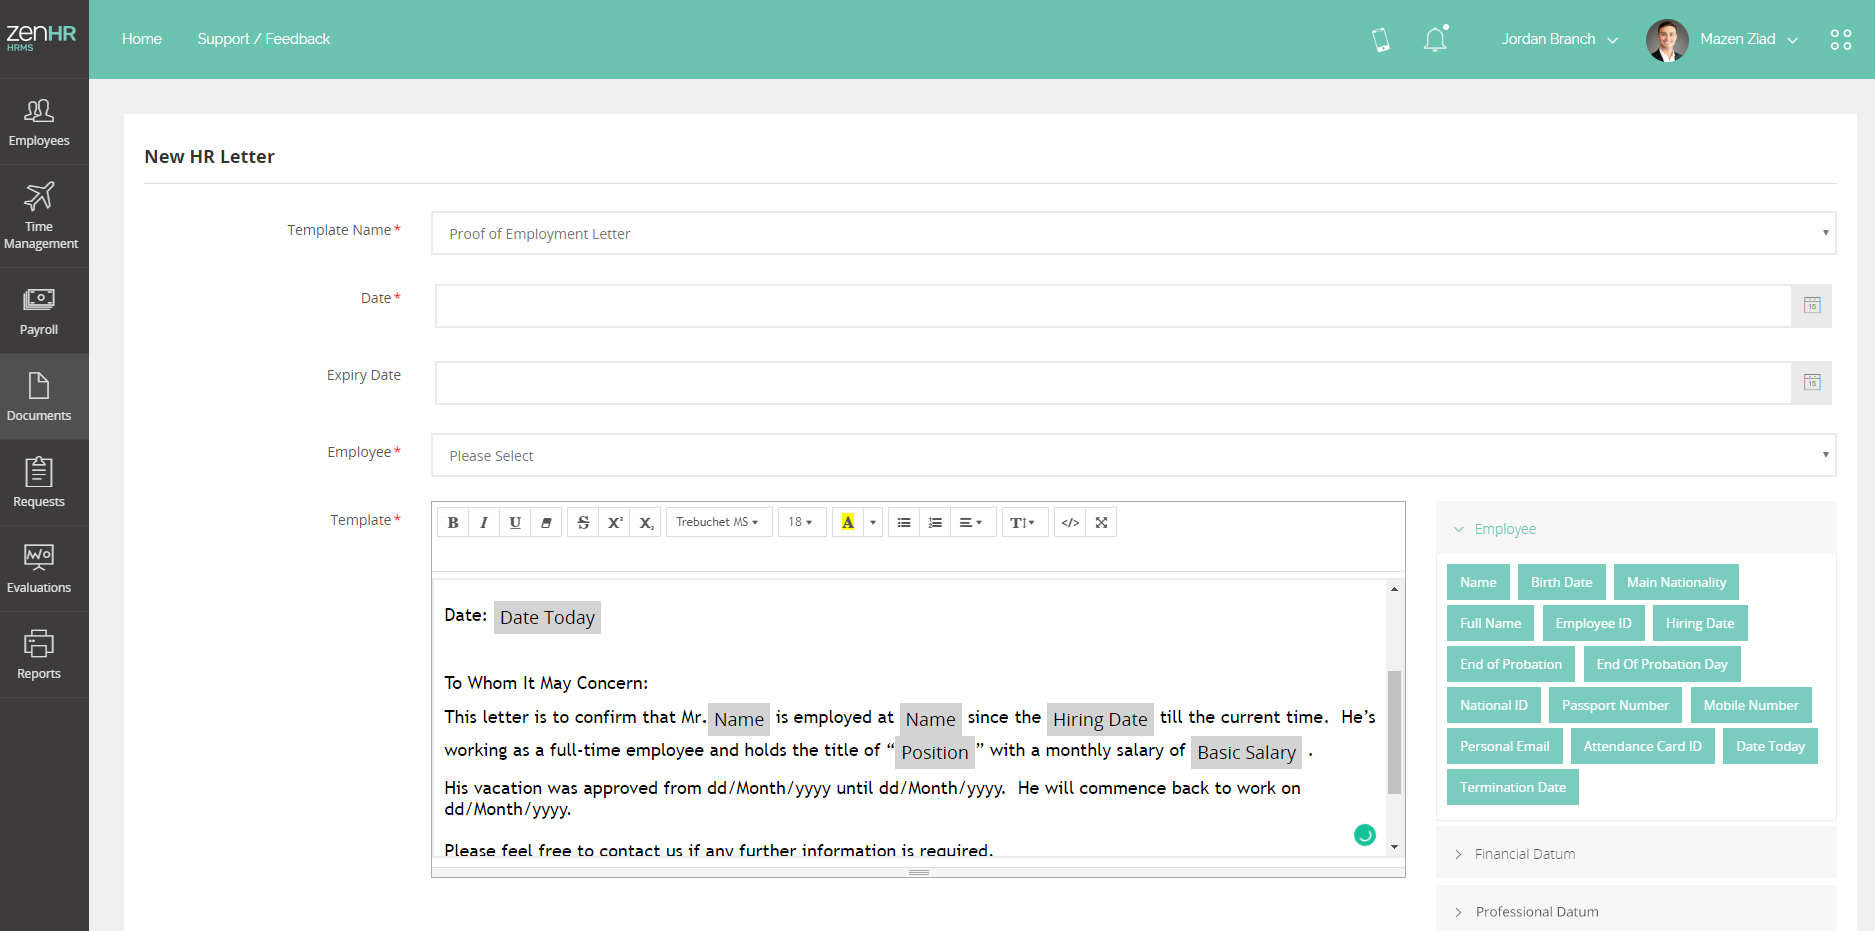Open Support / Feedback in top navigation

pyautogui.click(x=264, y=39)
